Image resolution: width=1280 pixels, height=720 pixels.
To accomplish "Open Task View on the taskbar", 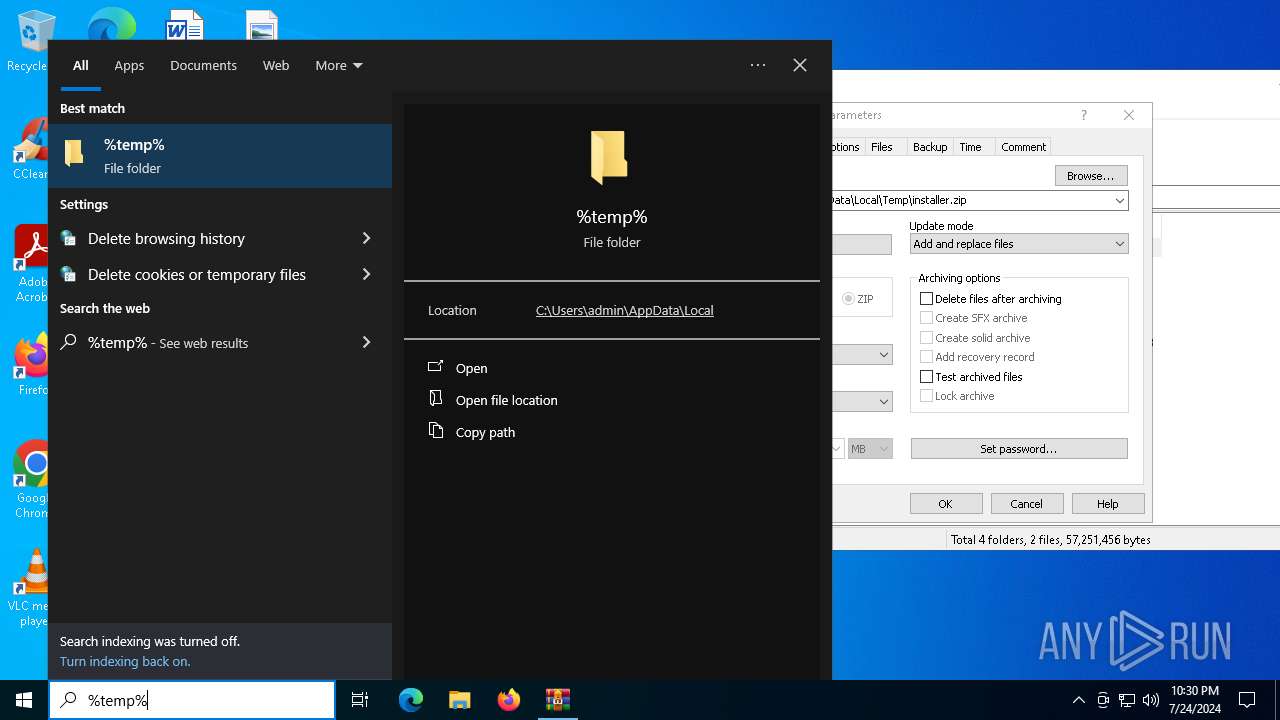I will tap(360, 700).
